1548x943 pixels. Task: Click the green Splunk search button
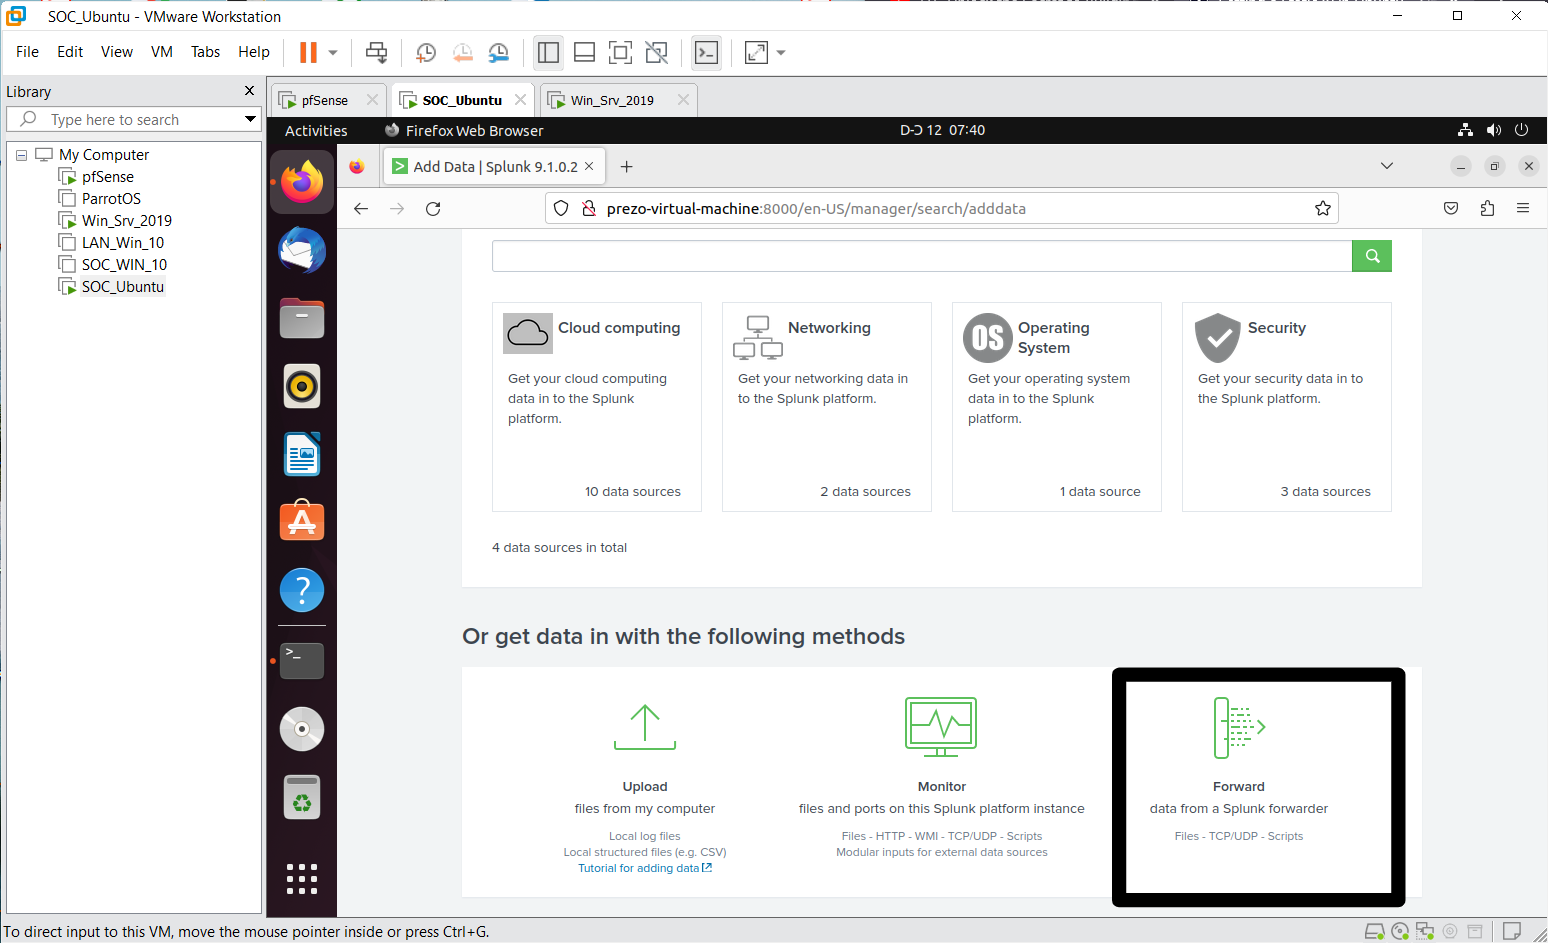(1372, 256)
